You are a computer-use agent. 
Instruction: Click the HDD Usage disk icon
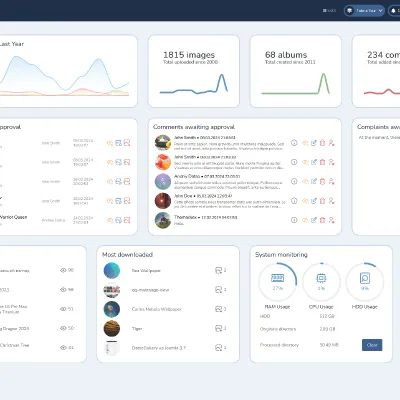click(x=365, y=278)
